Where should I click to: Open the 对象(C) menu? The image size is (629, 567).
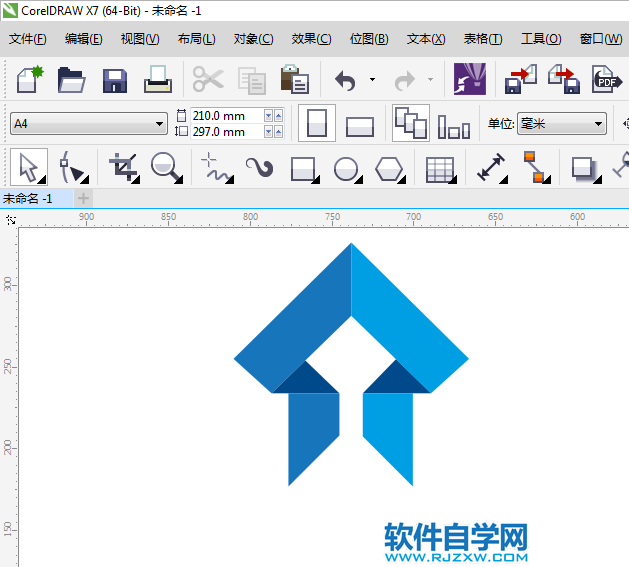(254, 39)
